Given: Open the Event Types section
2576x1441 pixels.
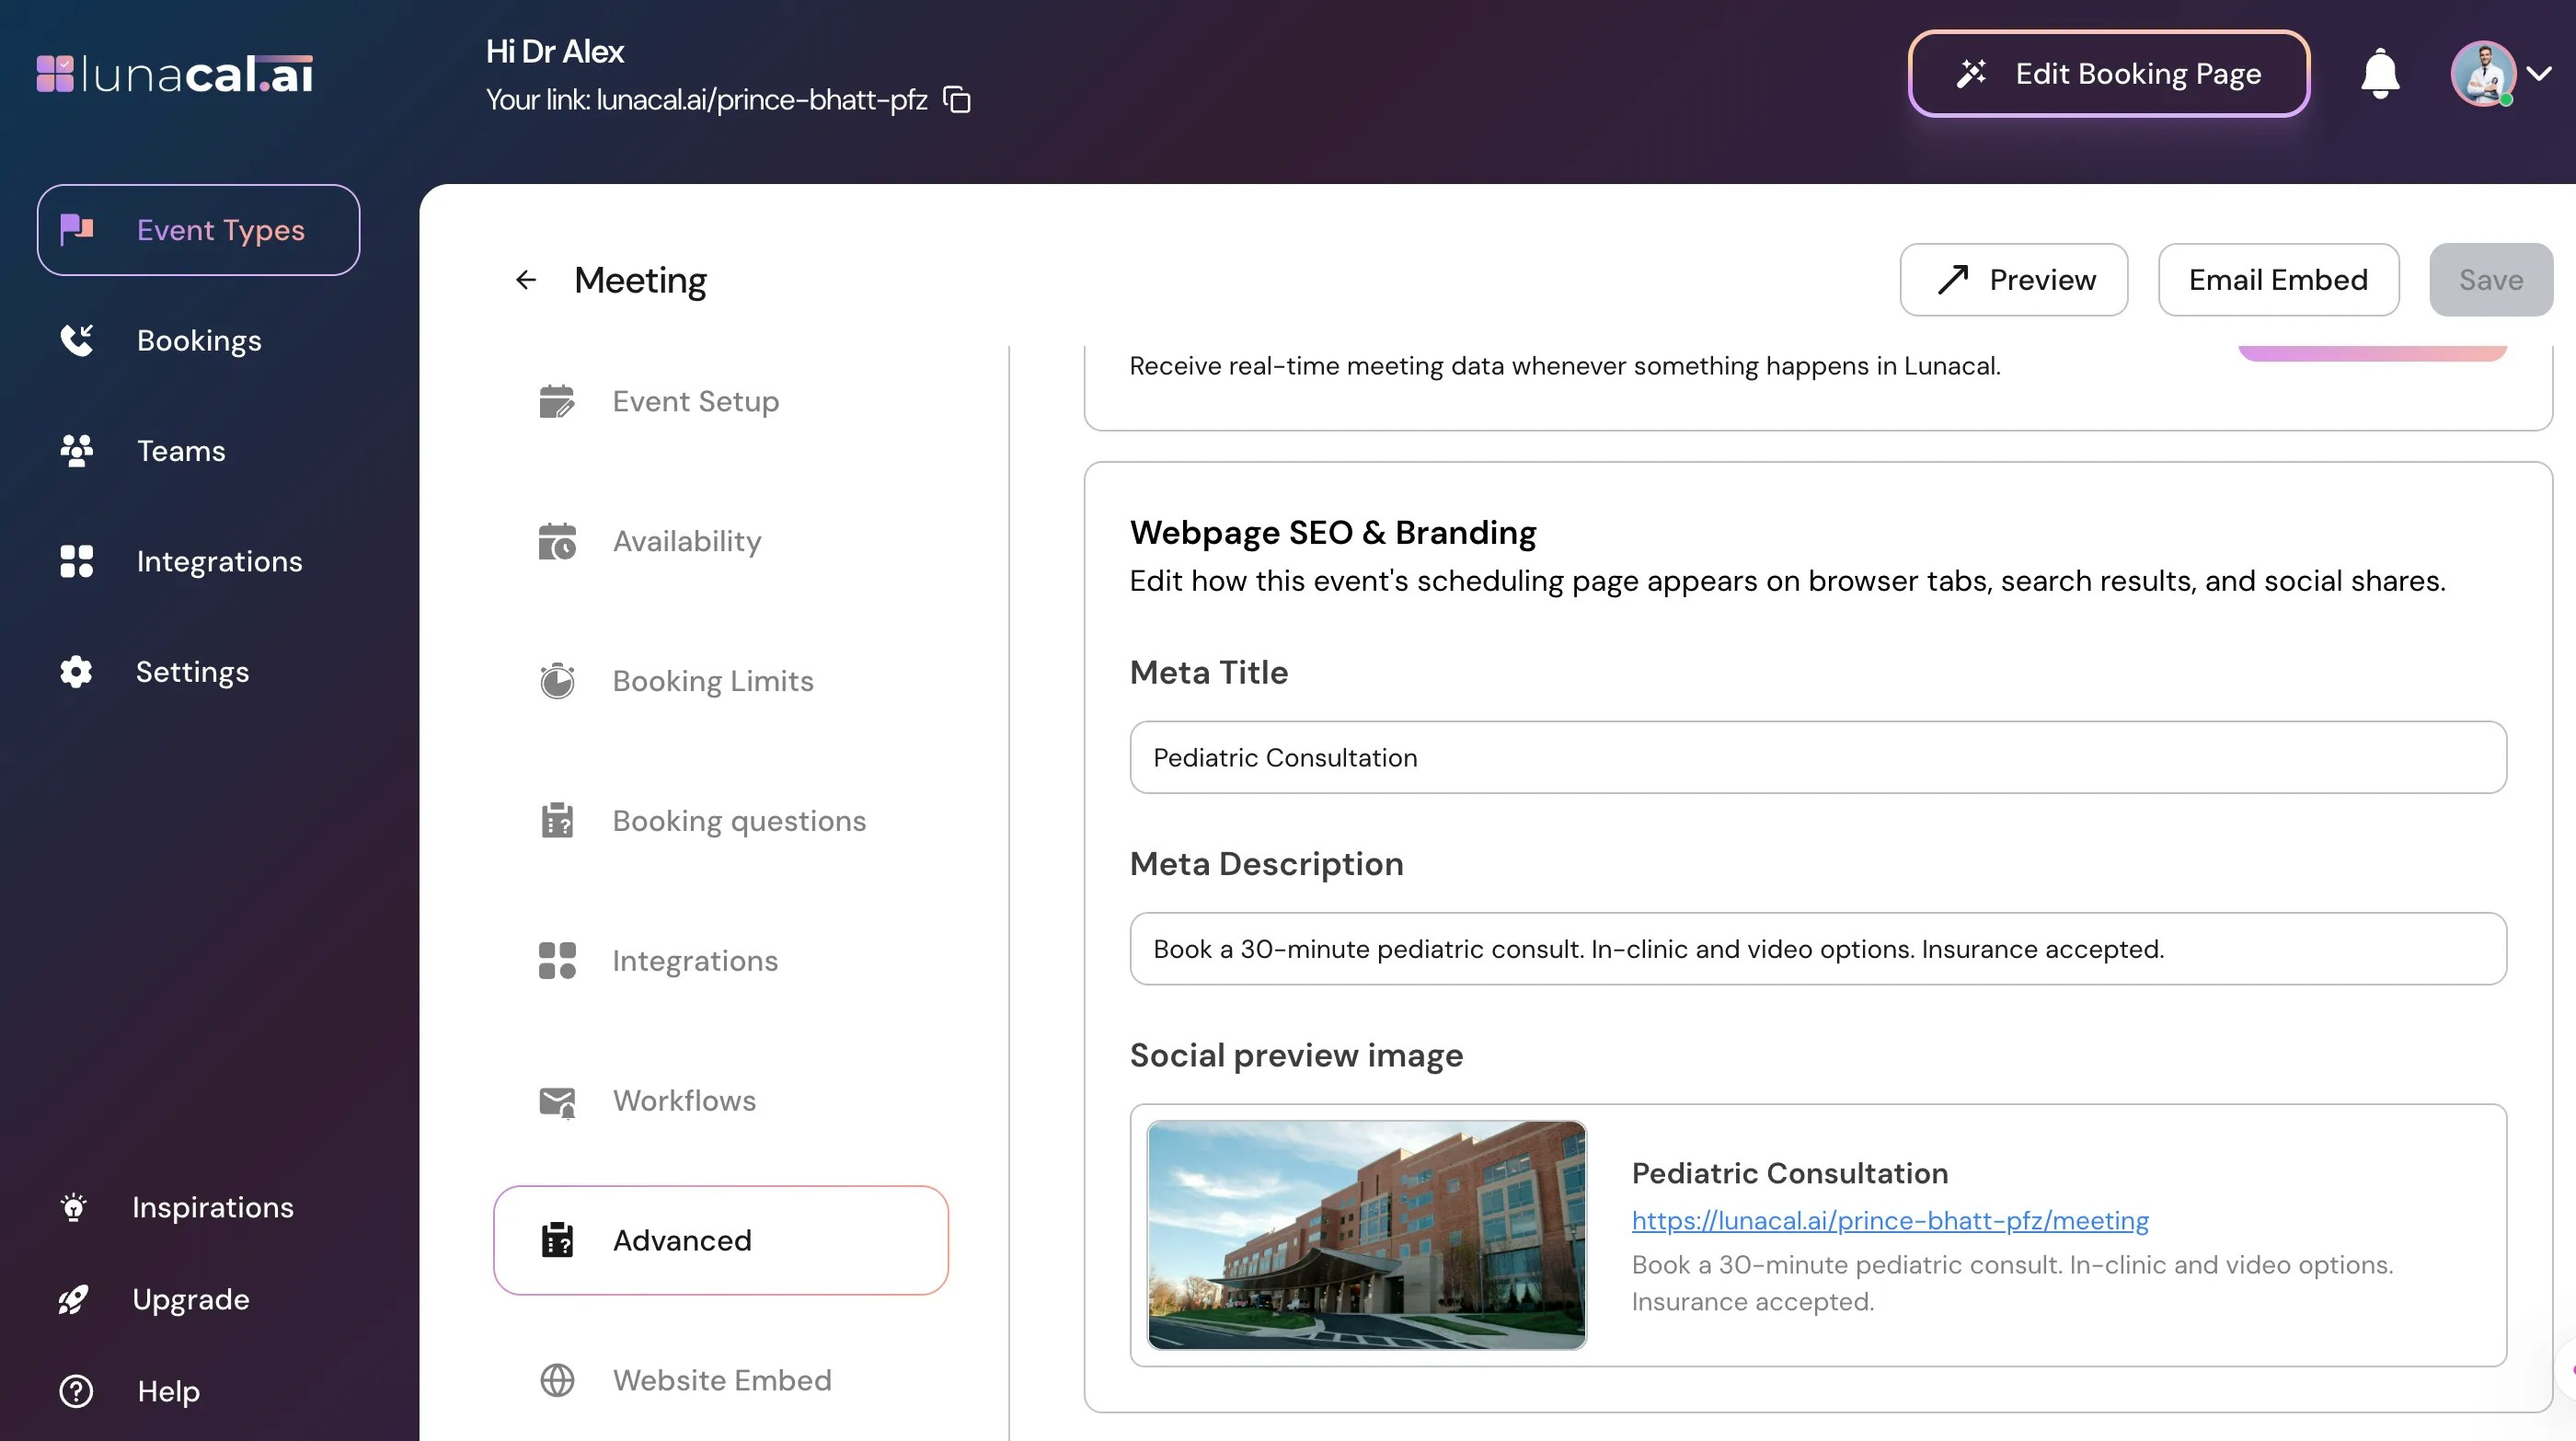Looking at the screenshot, I should tap(198, 230).
